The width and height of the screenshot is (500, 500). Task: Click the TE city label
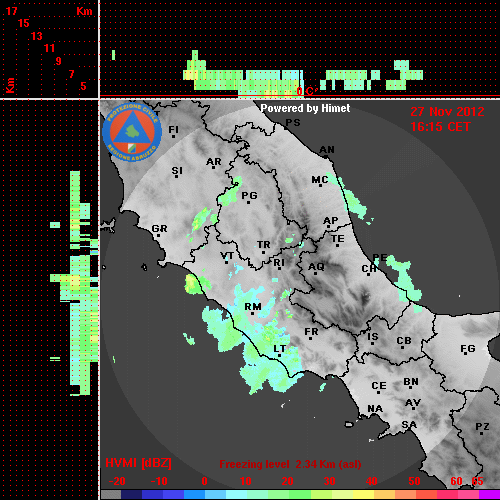click(x=338, y=239)
